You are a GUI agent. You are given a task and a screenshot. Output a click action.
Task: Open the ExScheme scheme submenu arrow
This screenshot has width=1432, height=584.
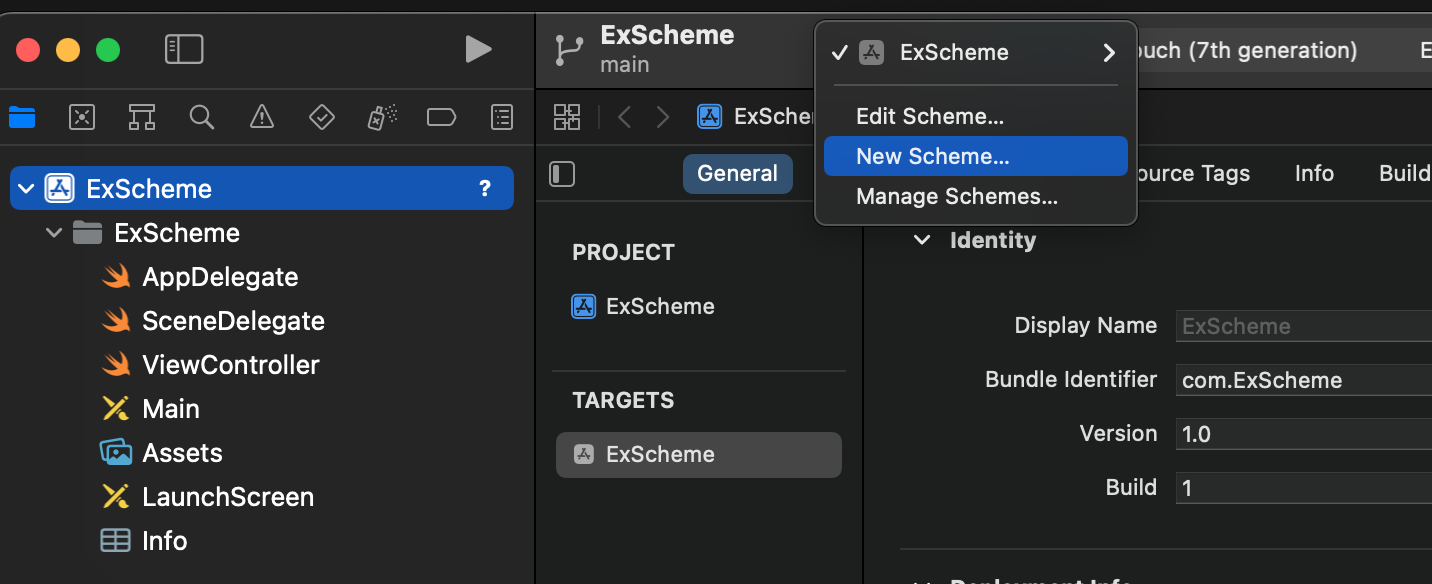click(1109, 52)
